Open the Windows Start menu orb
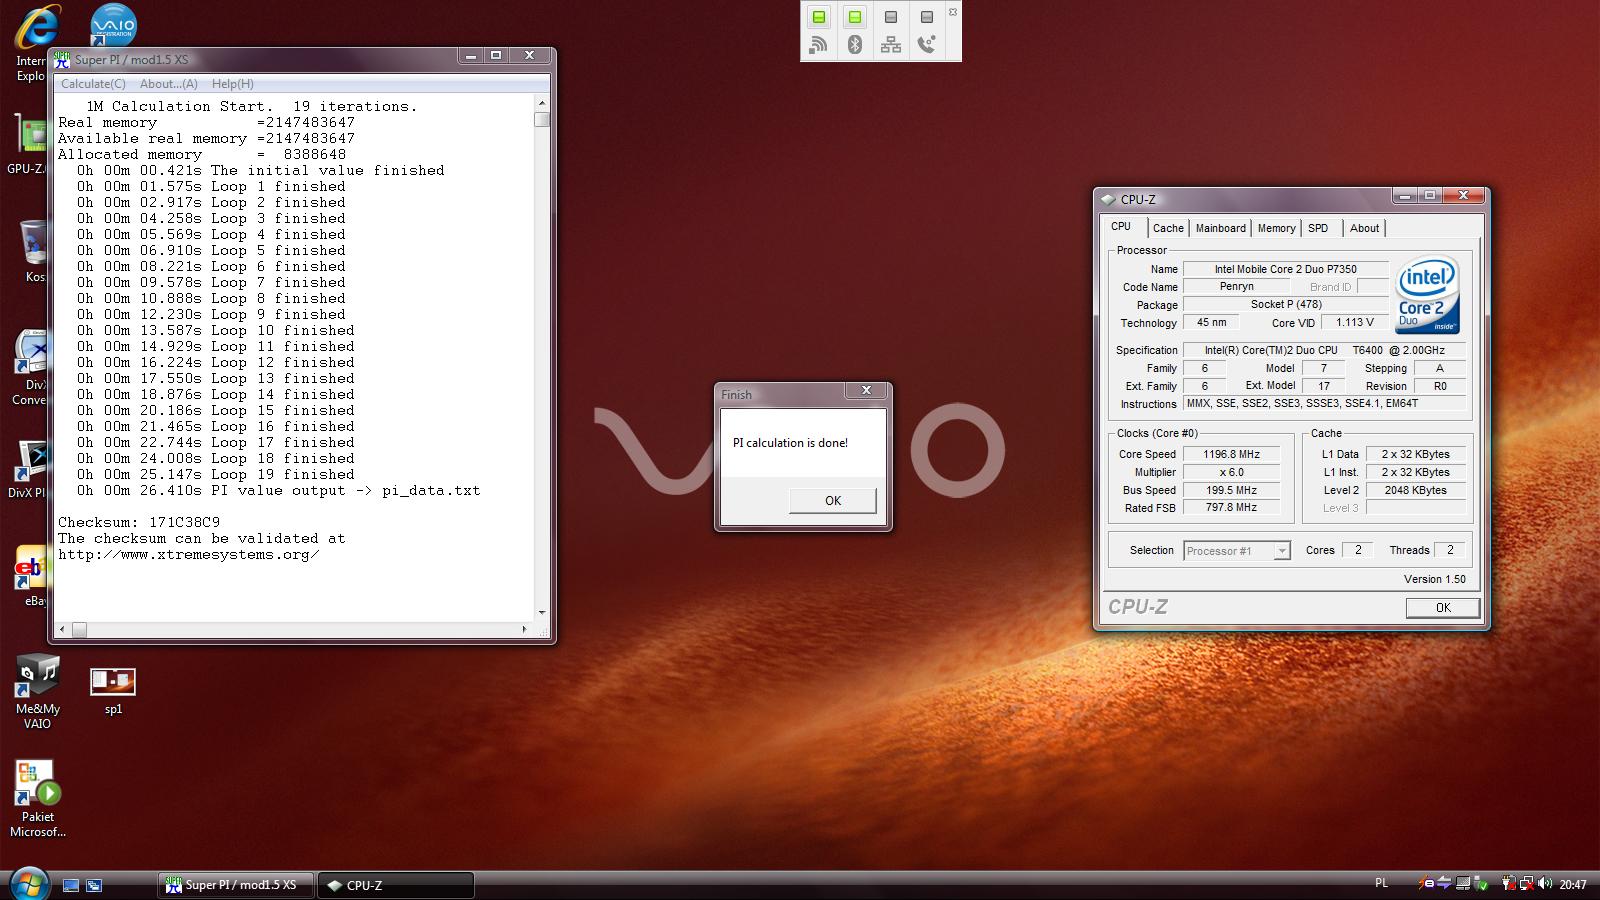Screen dimensions: 1600x900 [29, 884]
